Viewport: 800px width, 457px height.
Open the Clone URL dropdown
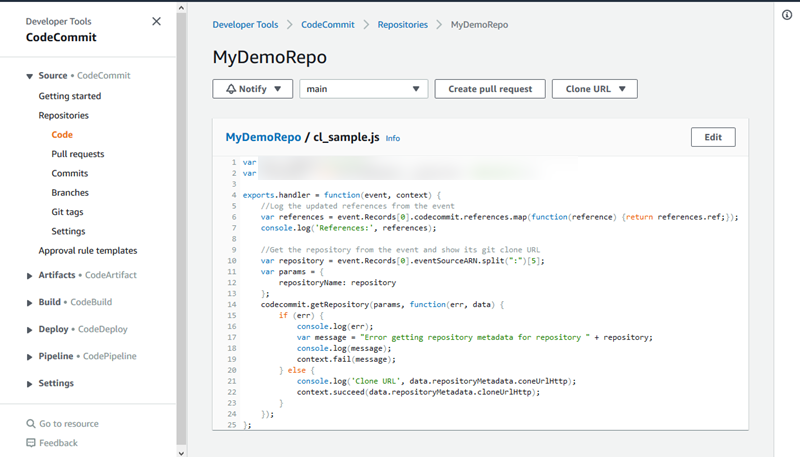[x=594, y=89]
